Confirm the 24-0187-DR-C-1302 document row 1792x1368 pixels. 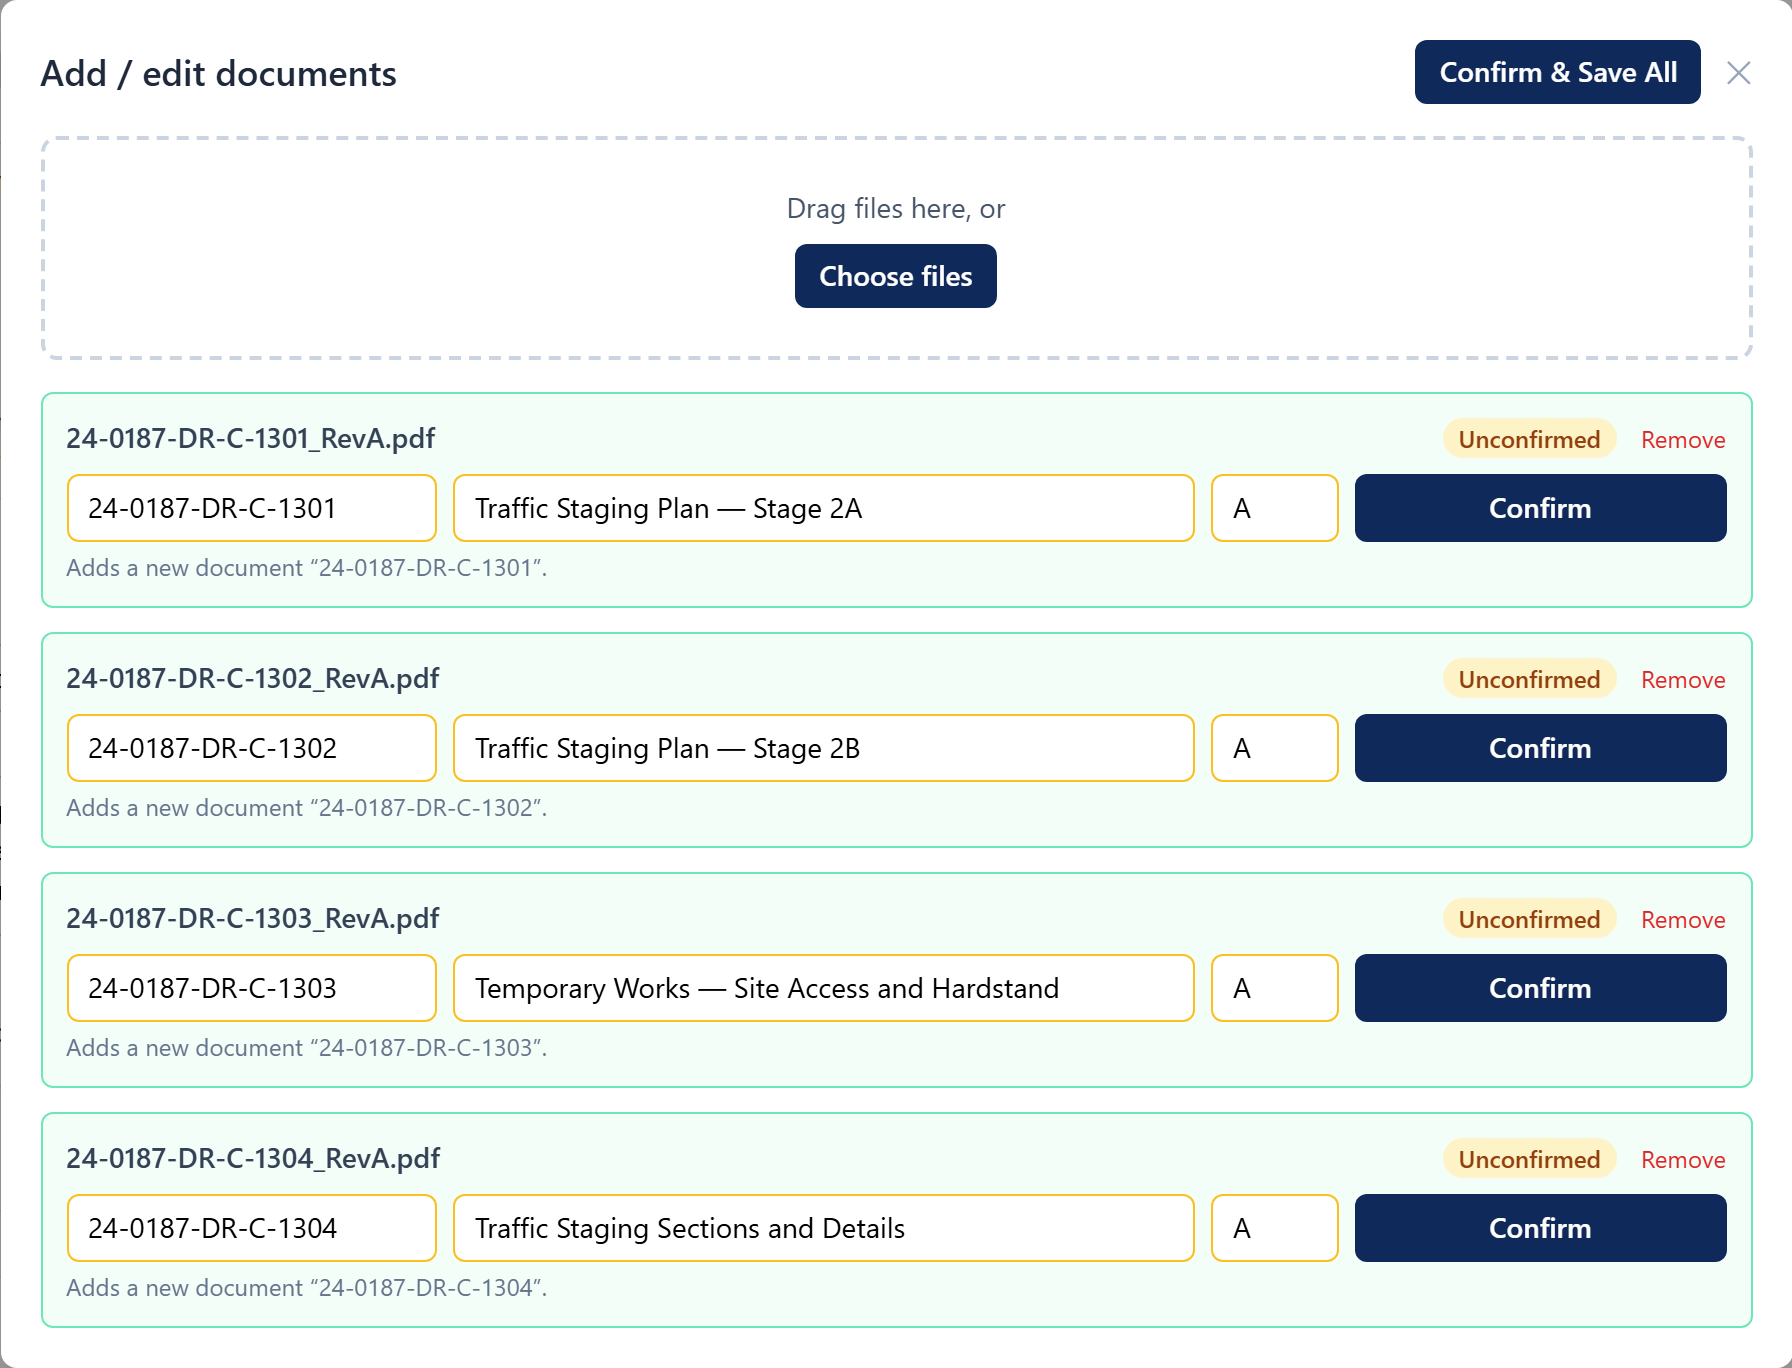click(x=1540, y=748)
